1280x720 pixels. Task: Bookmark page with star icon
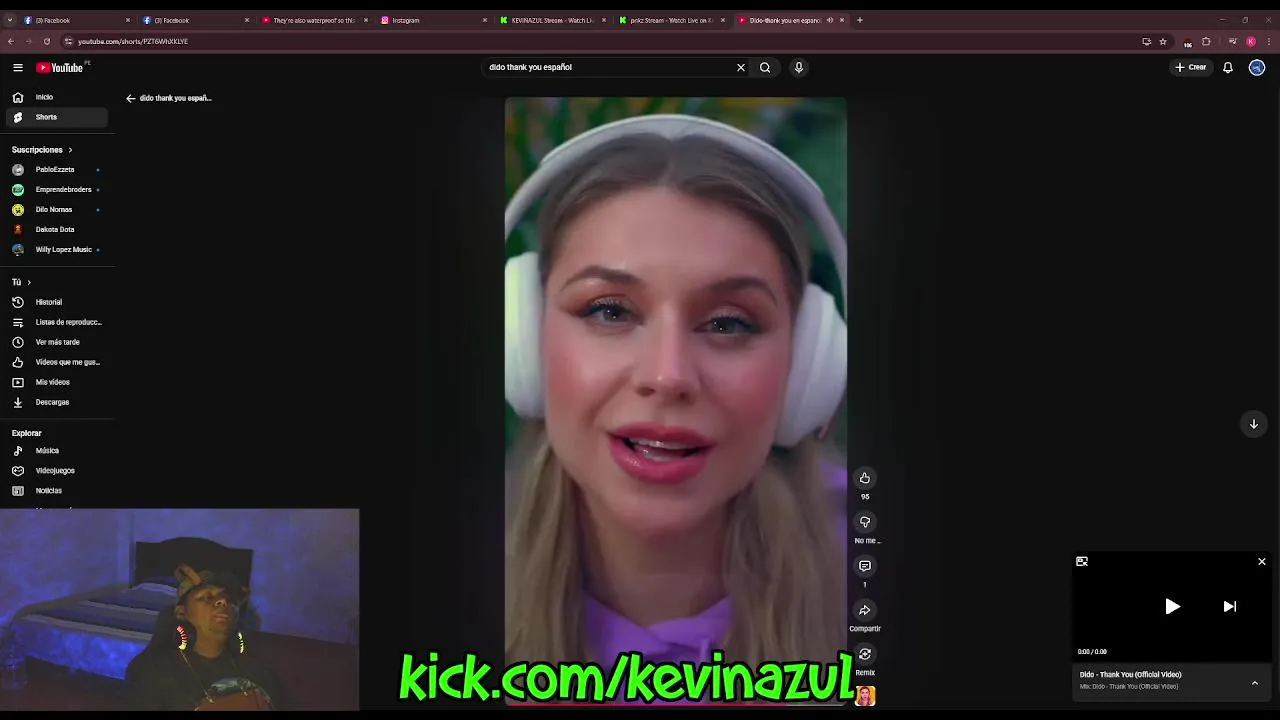[x=1163, y=41]
